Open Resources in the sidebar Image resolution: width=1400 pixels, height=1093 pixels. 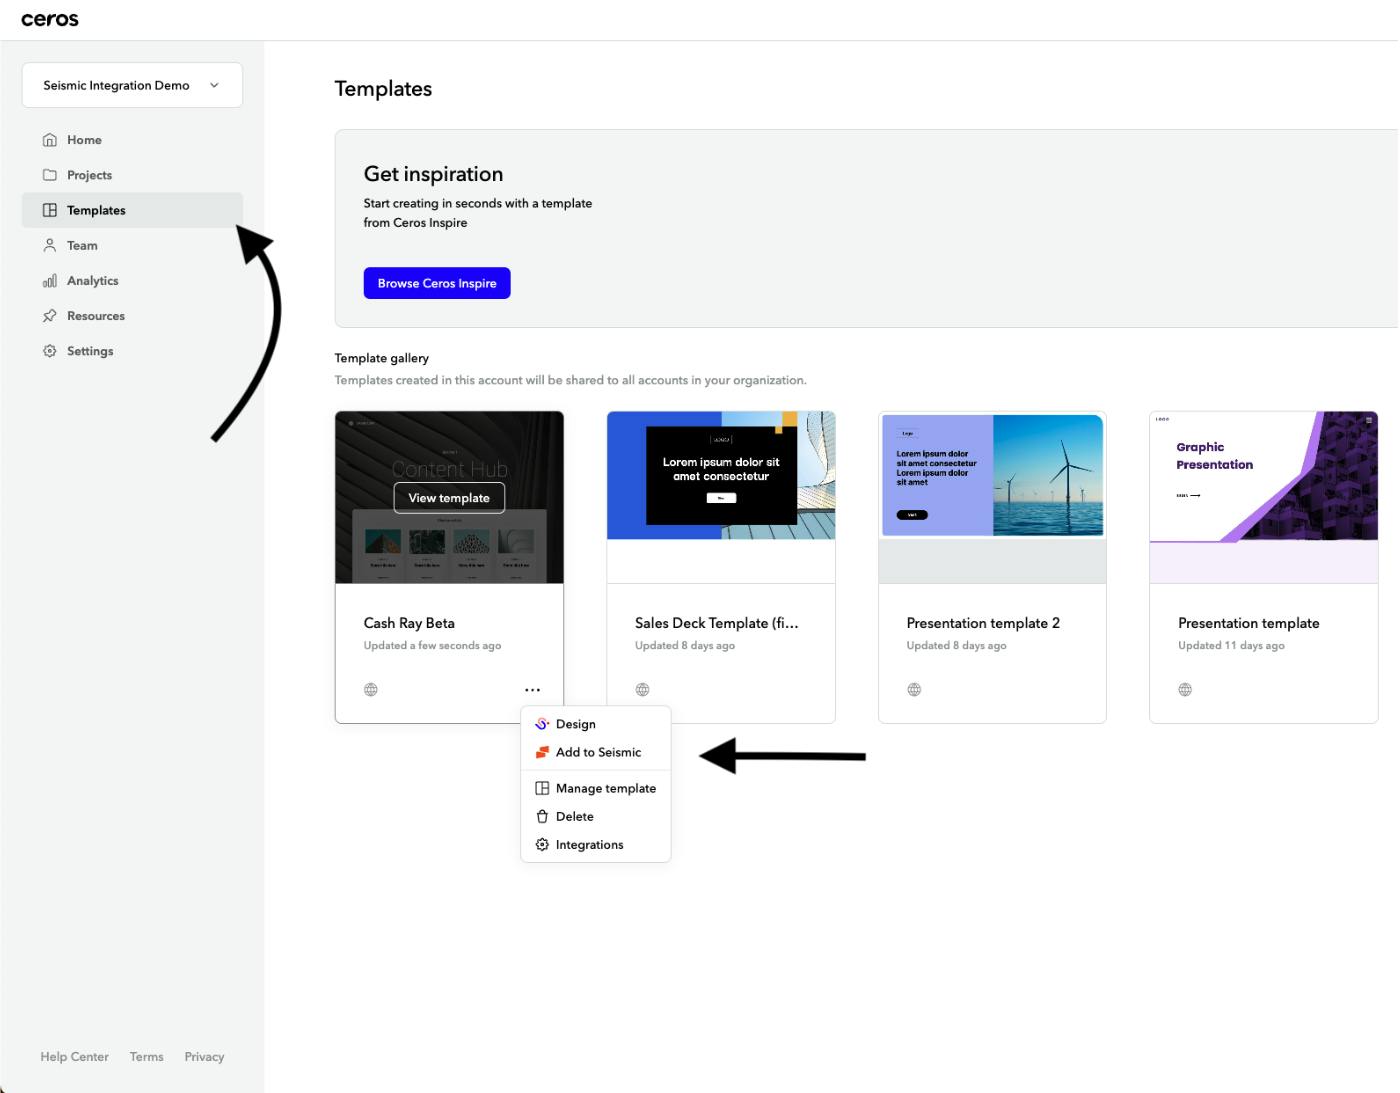coord(132,316)
